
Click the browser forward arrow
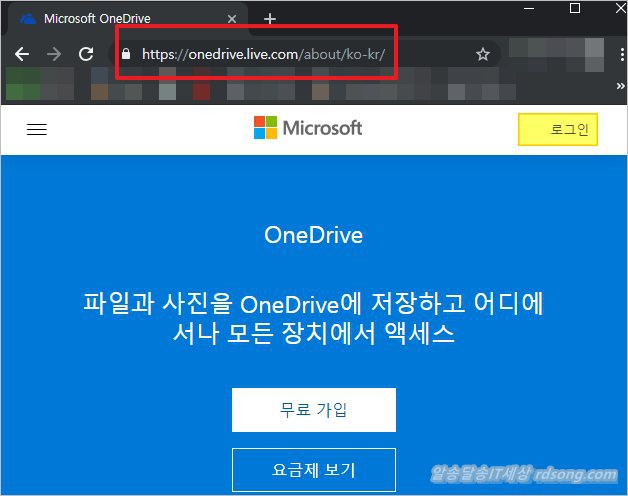click(54, 54)
